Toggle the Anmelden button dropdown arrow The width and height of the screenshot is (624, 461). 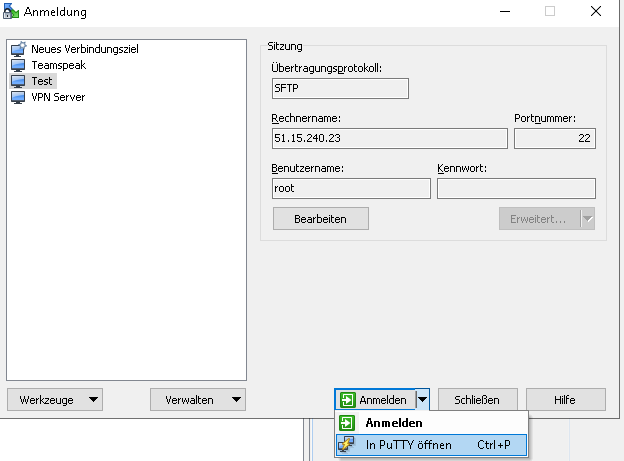(422, 400)
